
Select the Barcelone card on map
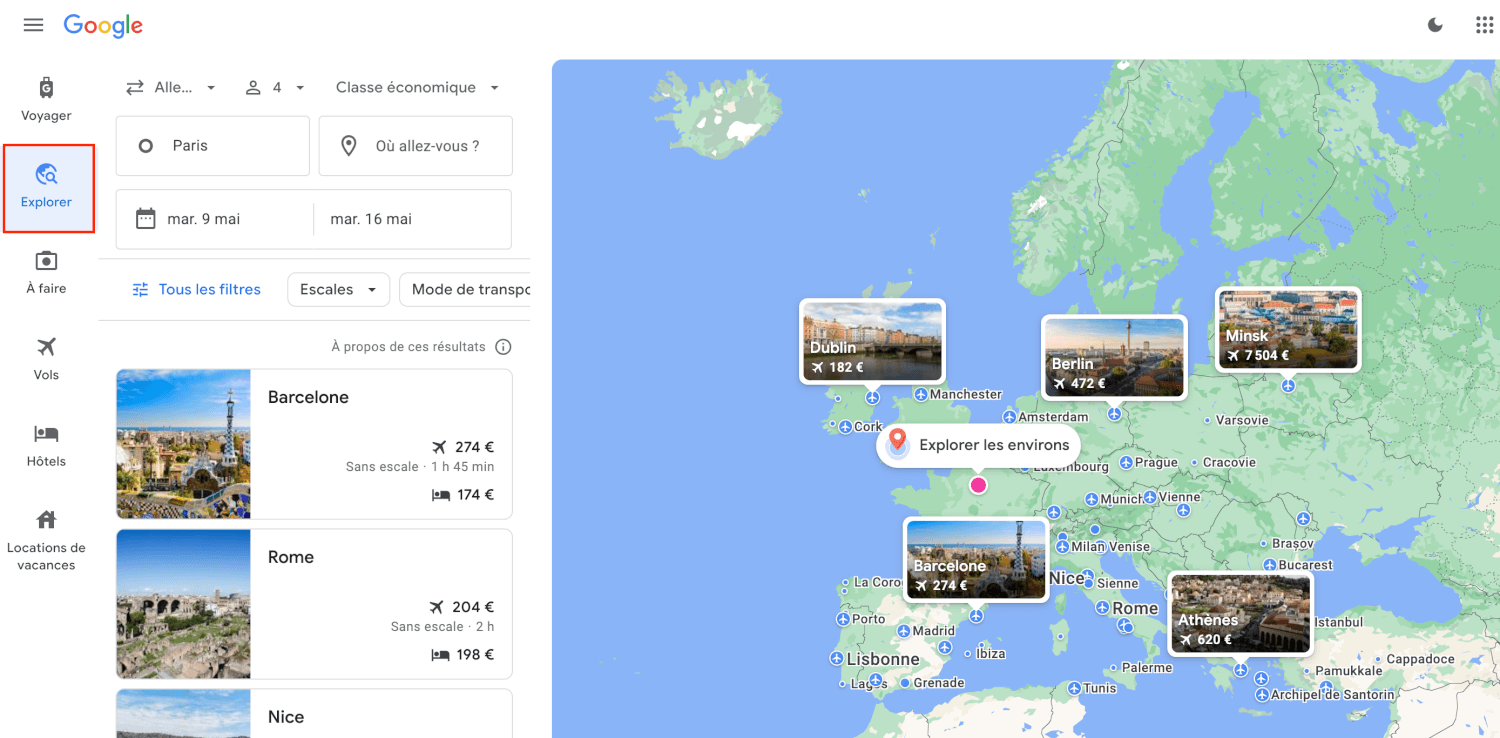[x=976, y=559]
